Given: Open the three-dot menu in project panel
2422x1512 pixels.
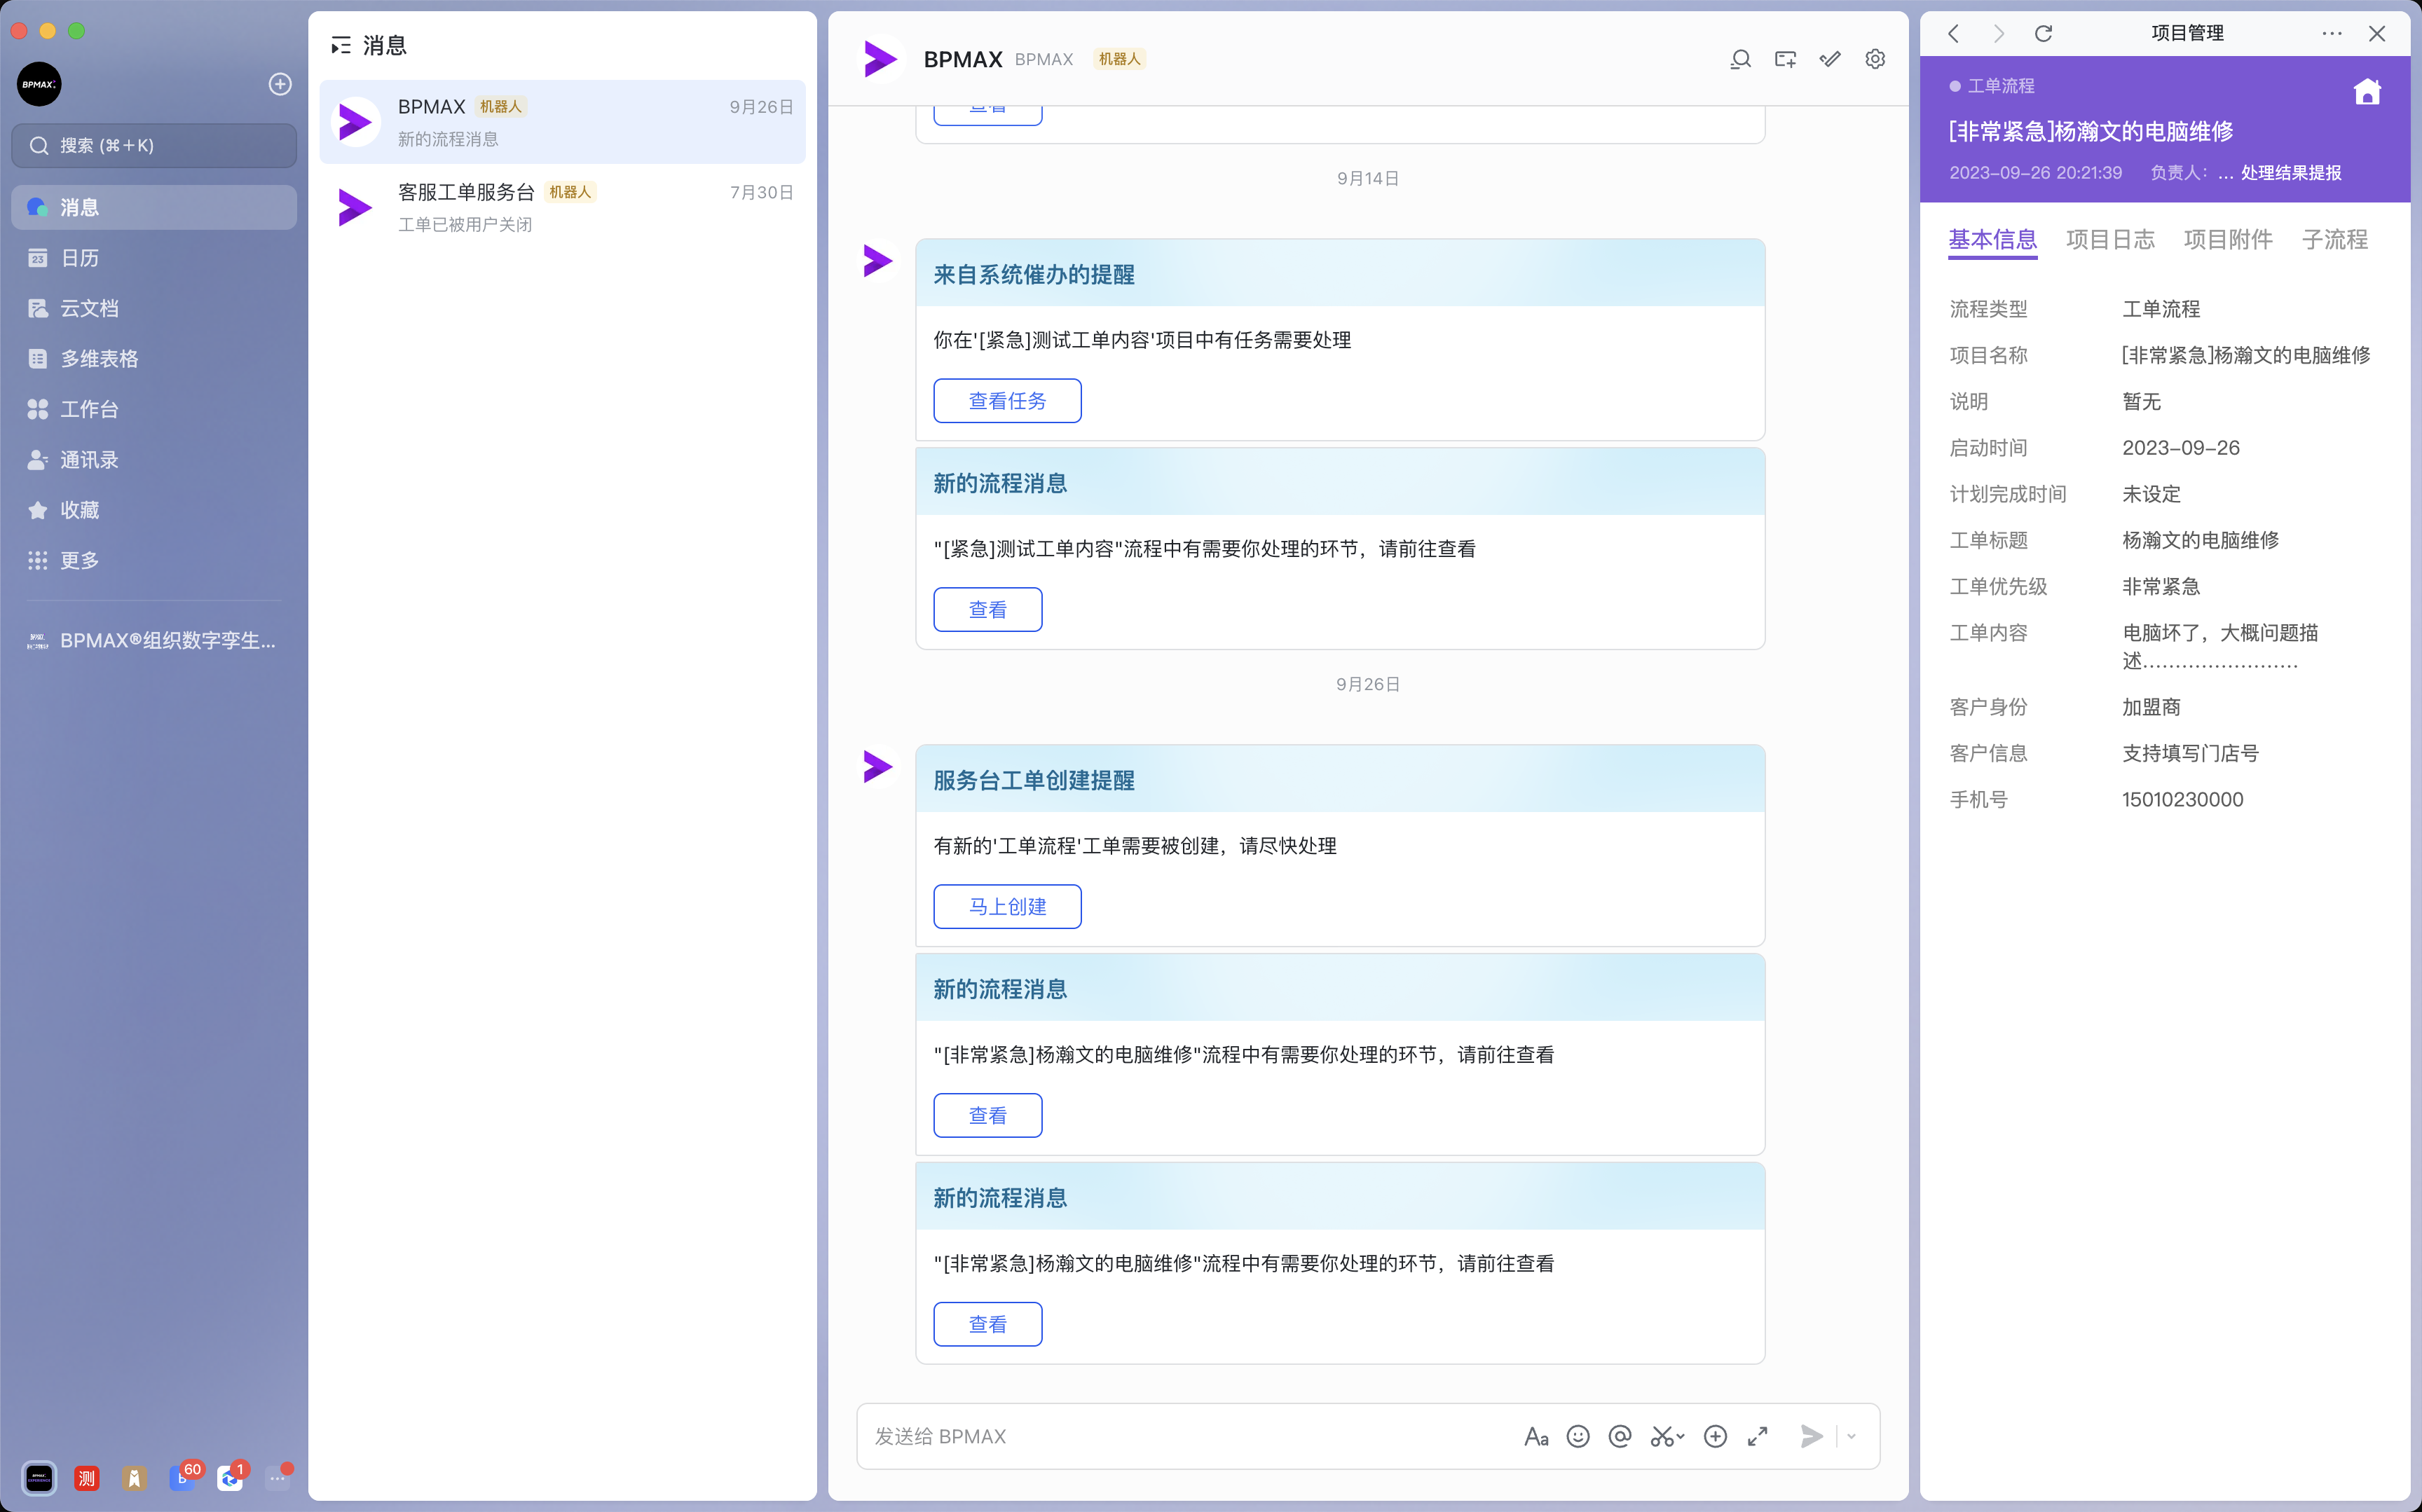Looking at the screenshot, I should point(2331,34).
